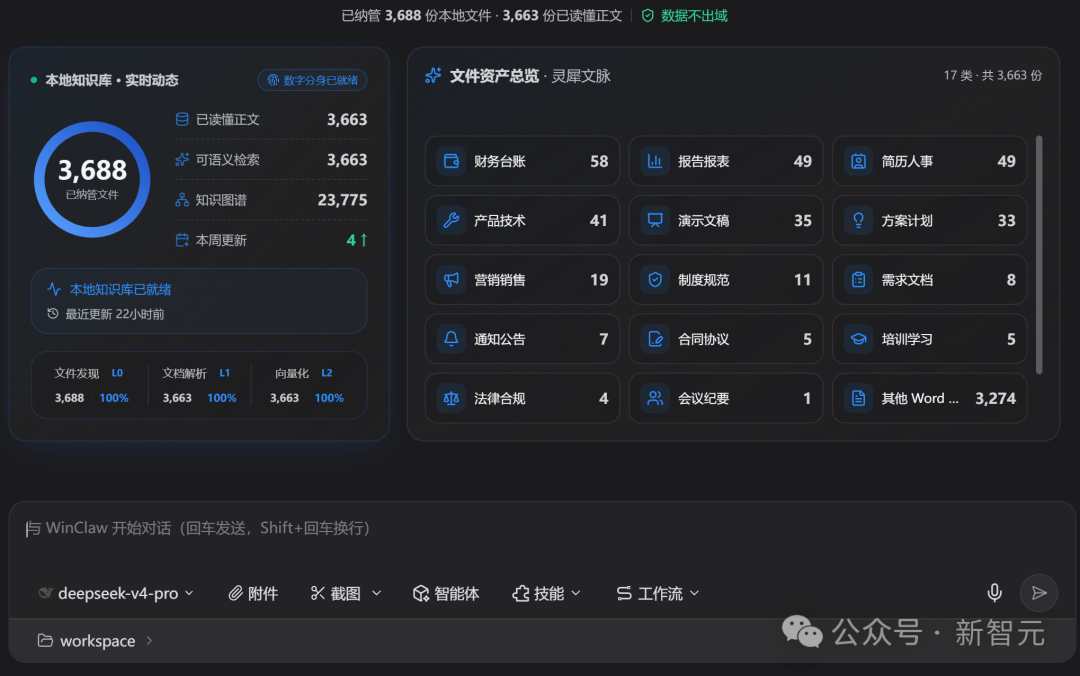Click the WinClaw chat input field
The image size is (1080, 676).
(541, 529)
